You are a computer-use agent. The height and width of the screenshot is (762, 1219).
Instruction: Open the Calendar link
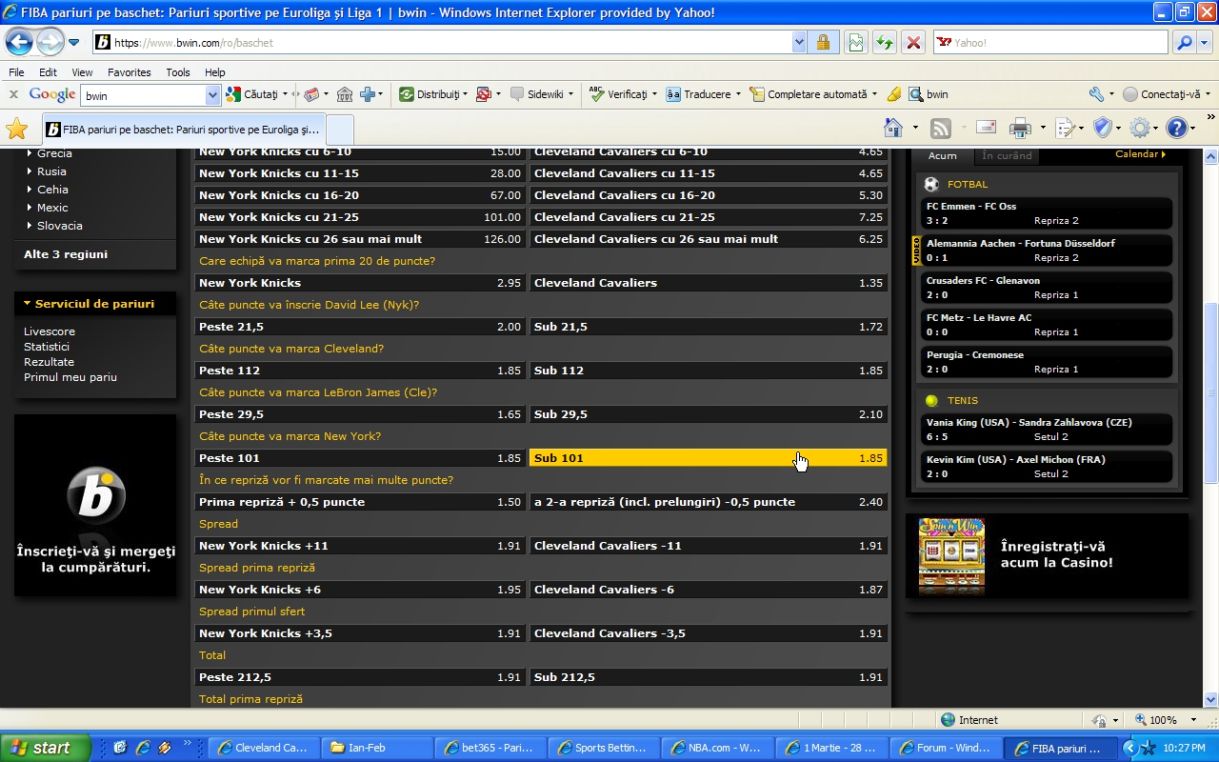pyautogui.click(x=1140, y=154)
